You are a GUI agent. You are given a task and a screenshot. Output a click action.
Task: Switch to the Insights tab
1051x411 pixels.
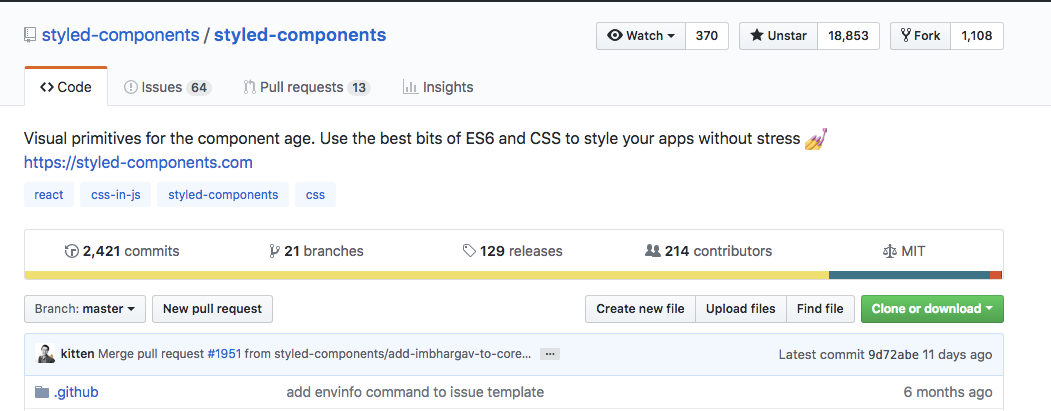[438, 87]
